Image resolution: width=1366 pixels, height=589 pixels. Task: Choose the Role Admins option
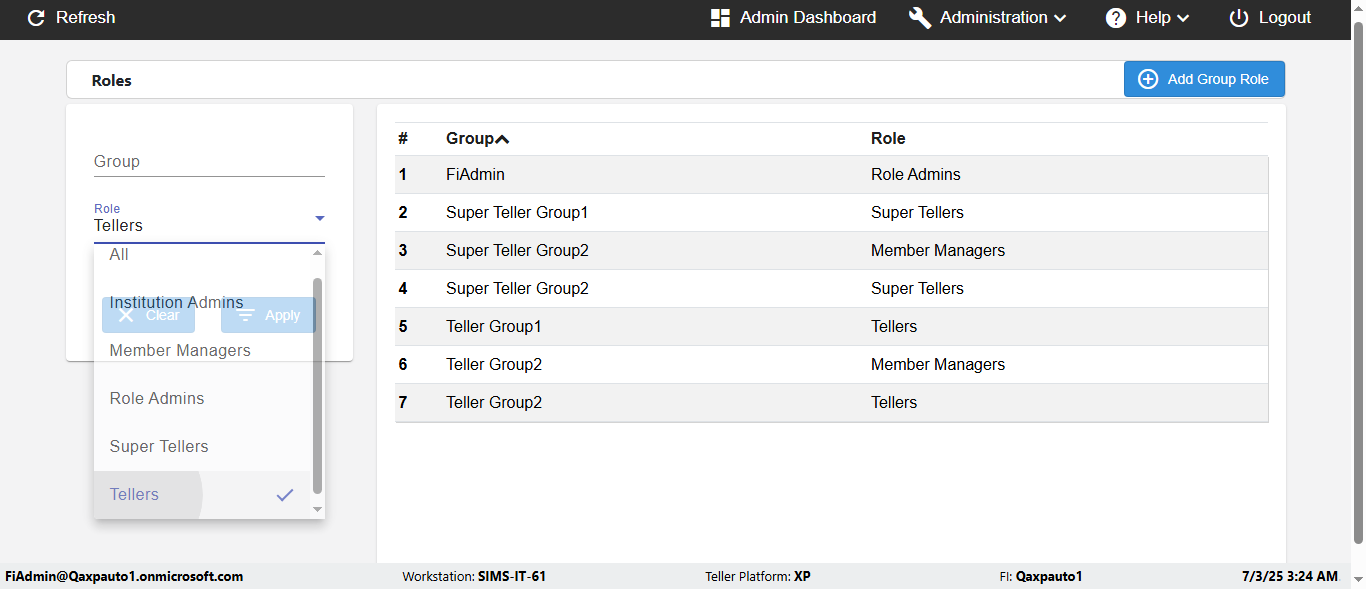(x=157, y=398)
